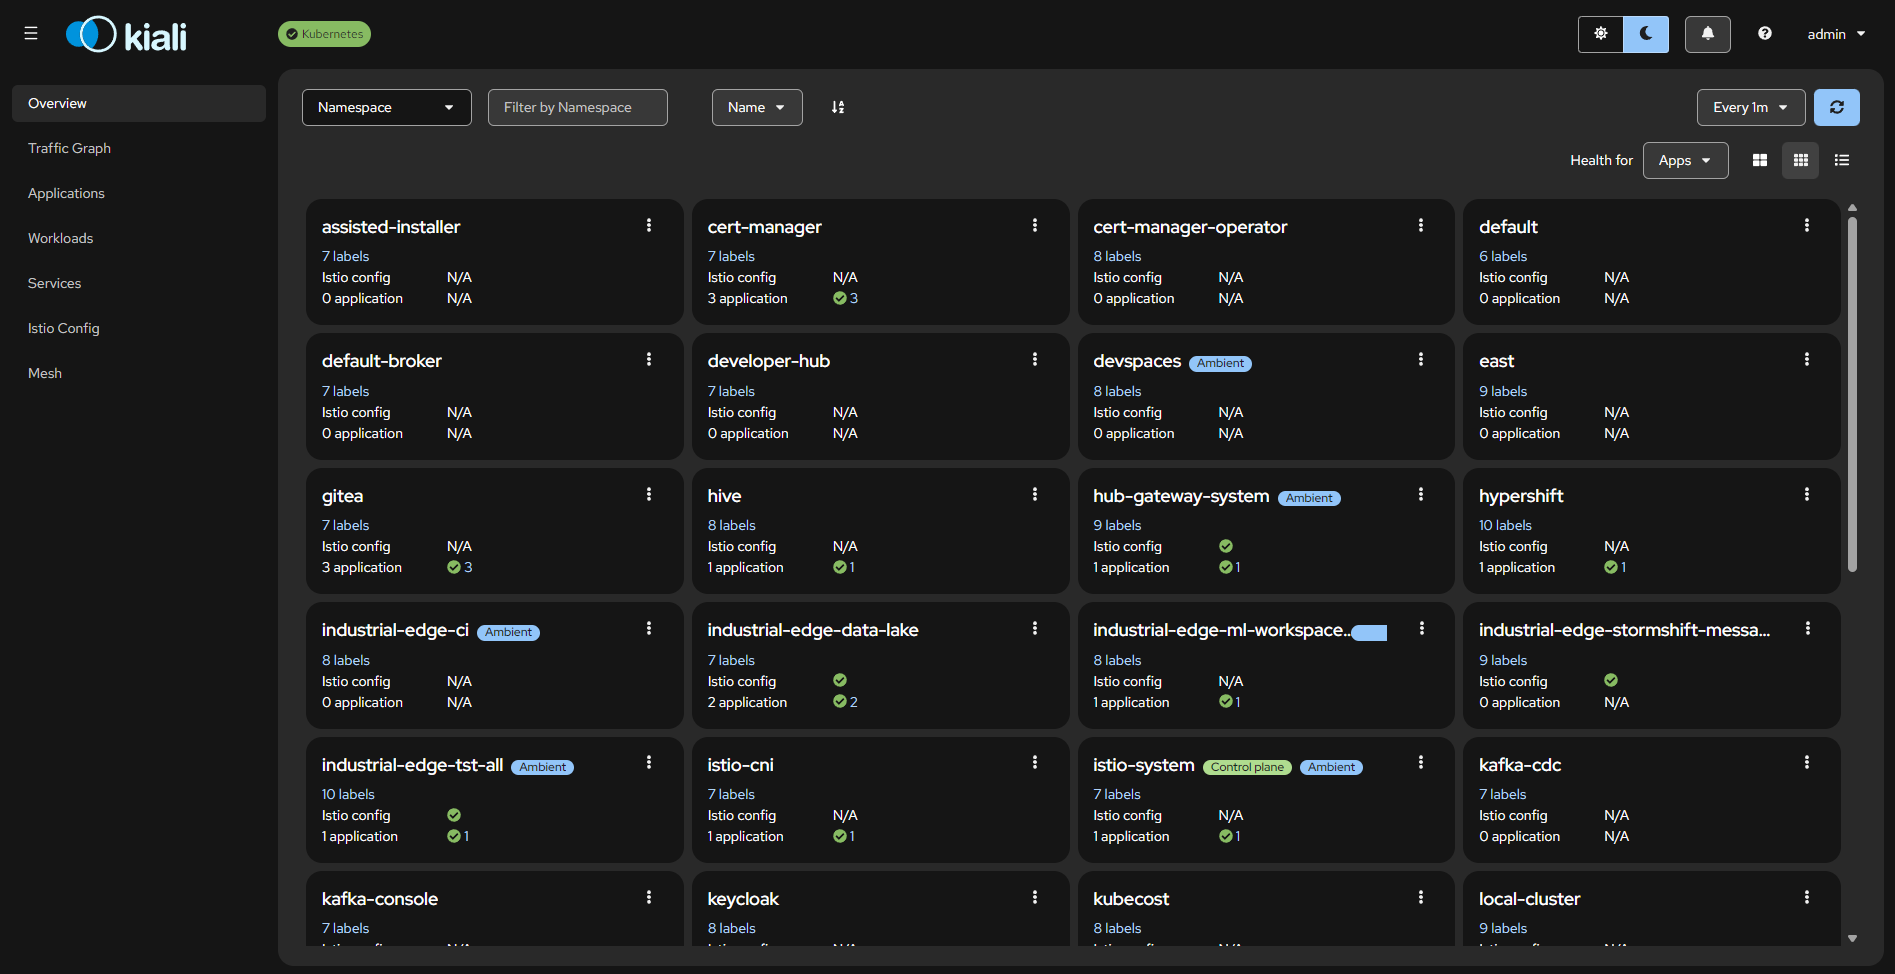Click the Ambient badge on industrial-edge-tst-all
The height and width of the screenshot is (974, 1895).
point(543,767)
